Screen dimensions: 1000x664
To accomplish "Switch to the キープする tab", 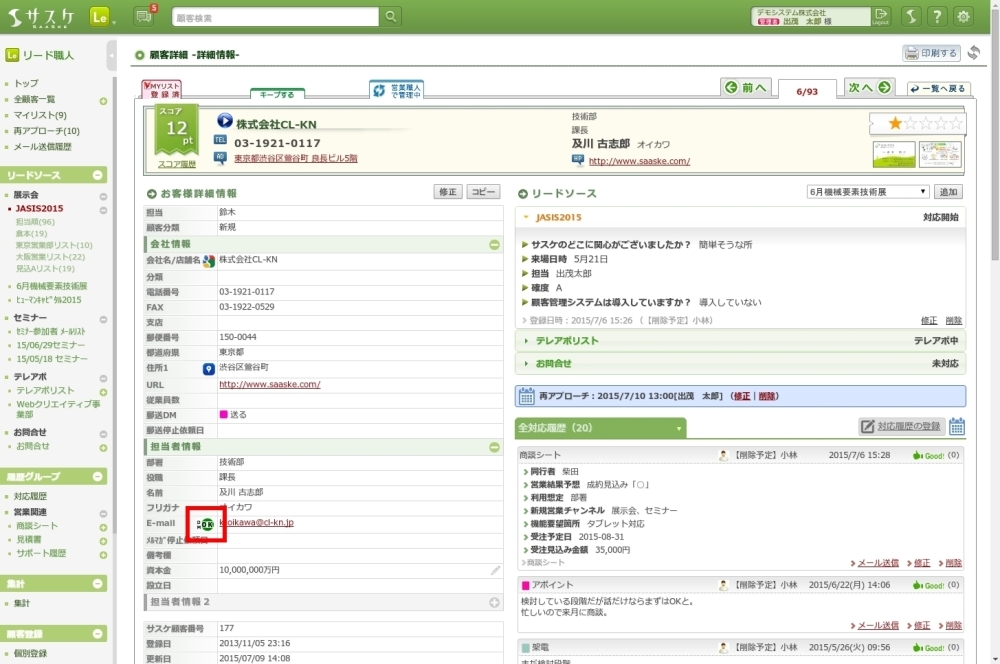I will 277,94.
